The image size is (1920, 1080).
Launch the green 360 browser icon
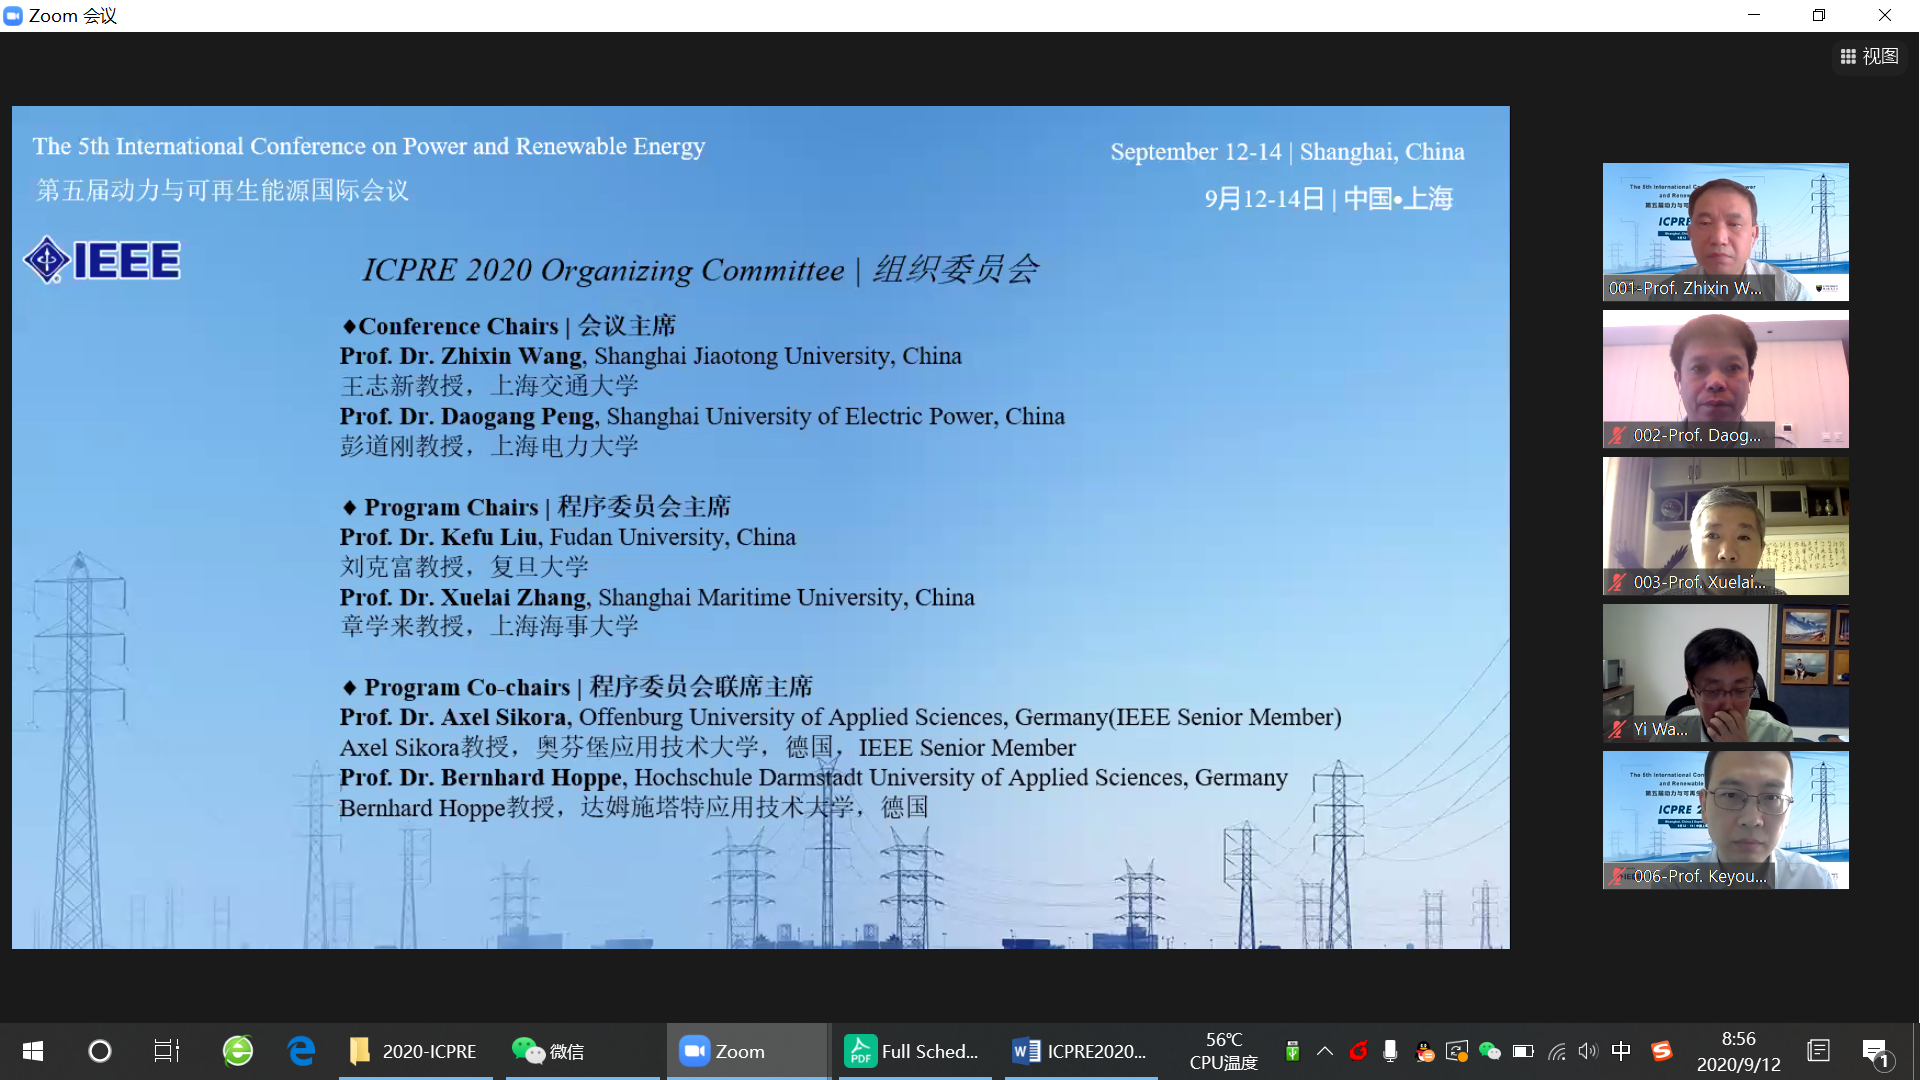pos(238,1051)
